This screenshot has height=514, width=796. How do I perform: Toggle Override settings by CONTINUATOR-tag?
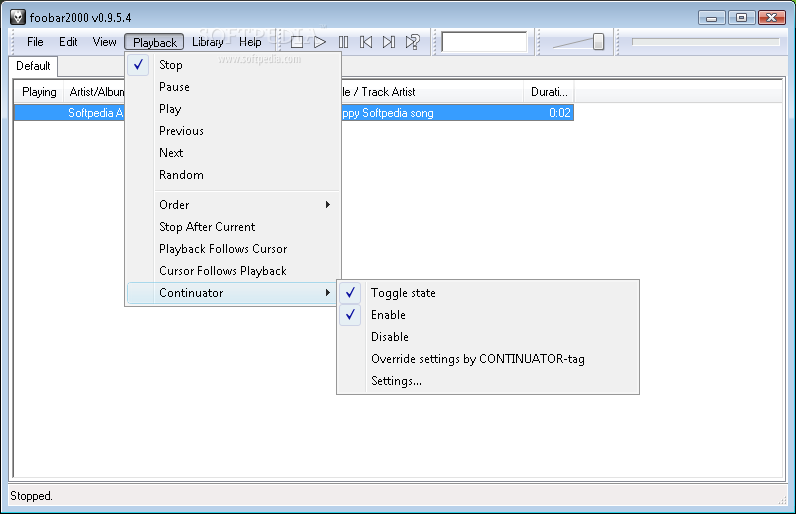click(488, 359)
